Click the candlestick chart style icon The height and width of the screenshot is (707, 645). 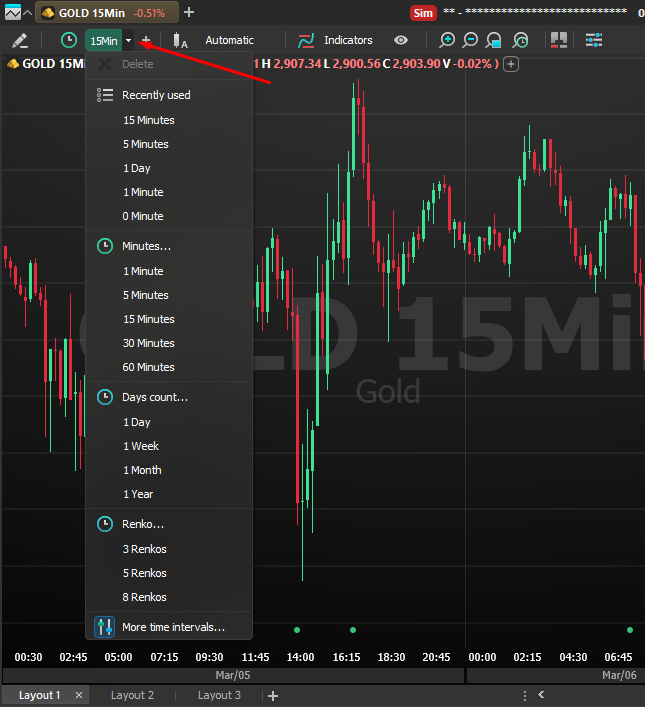(180, 40)
